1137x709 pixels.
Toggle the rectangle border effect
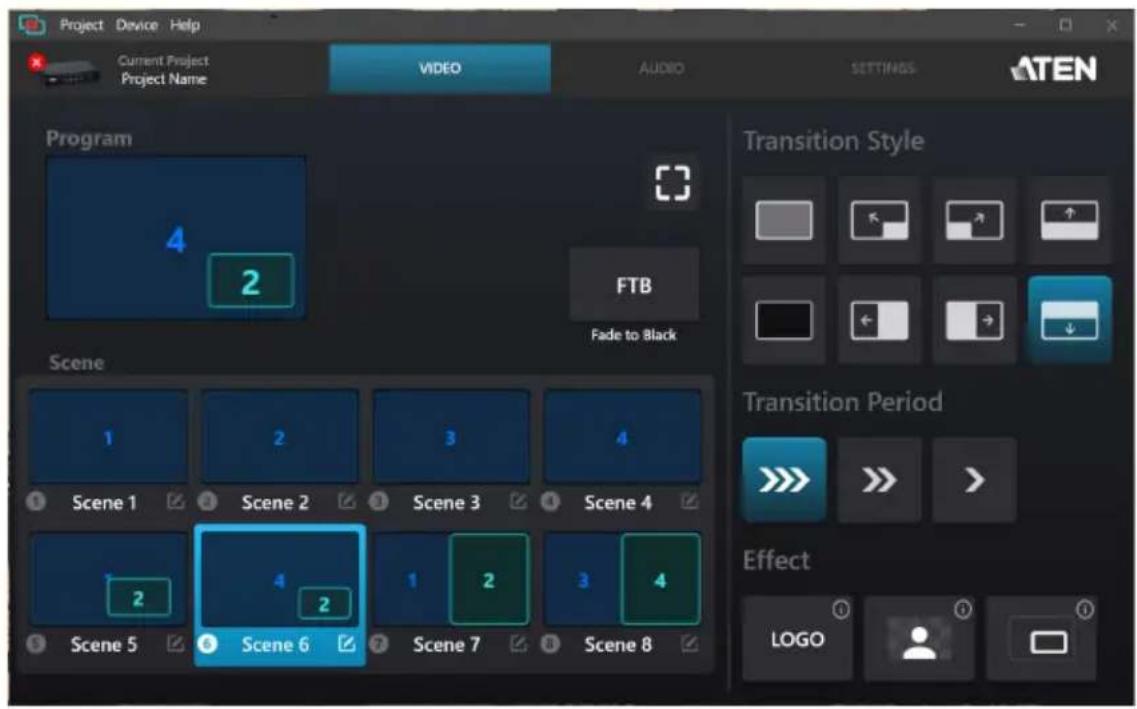pos(1041,639)
